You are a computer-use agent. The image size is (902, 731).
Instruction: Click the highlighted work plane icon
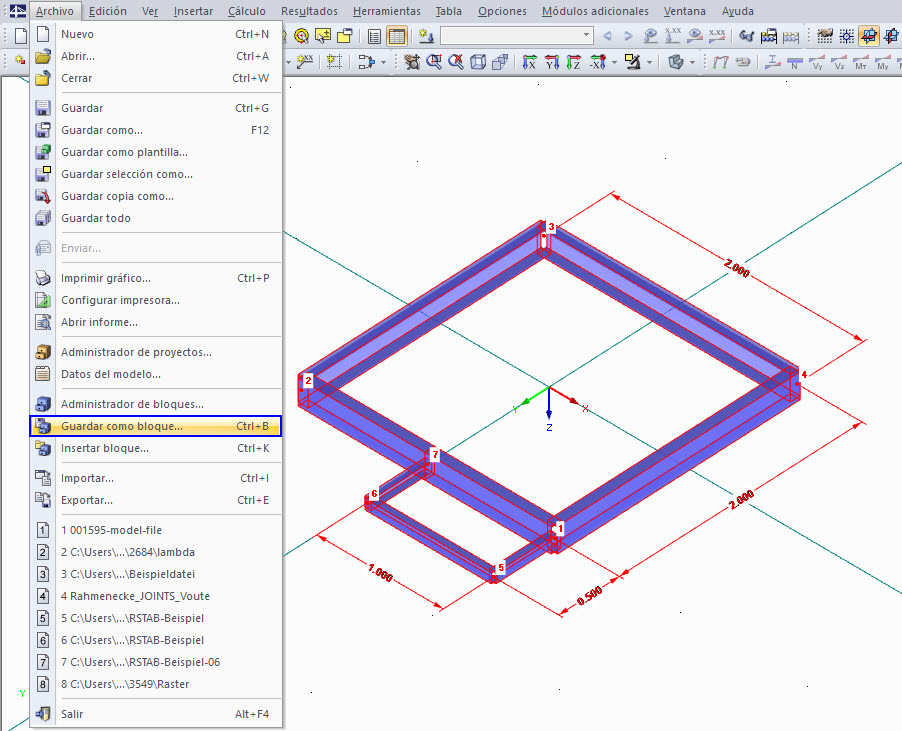[869, 36]
